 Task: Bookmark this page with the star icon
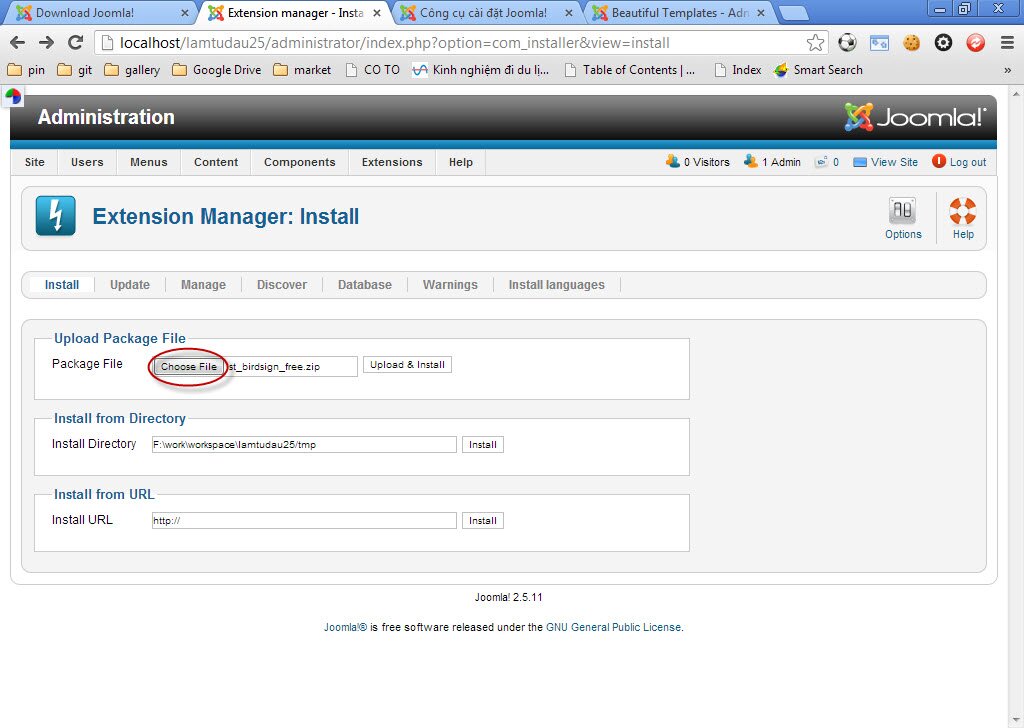tap(814, 44)
